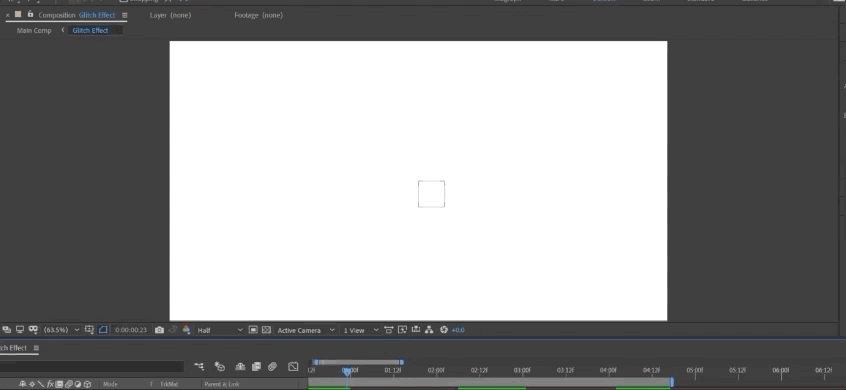Take a snapshot with the camera icon
The height and width of the screenshot is (390, 846).
(159, 330)
